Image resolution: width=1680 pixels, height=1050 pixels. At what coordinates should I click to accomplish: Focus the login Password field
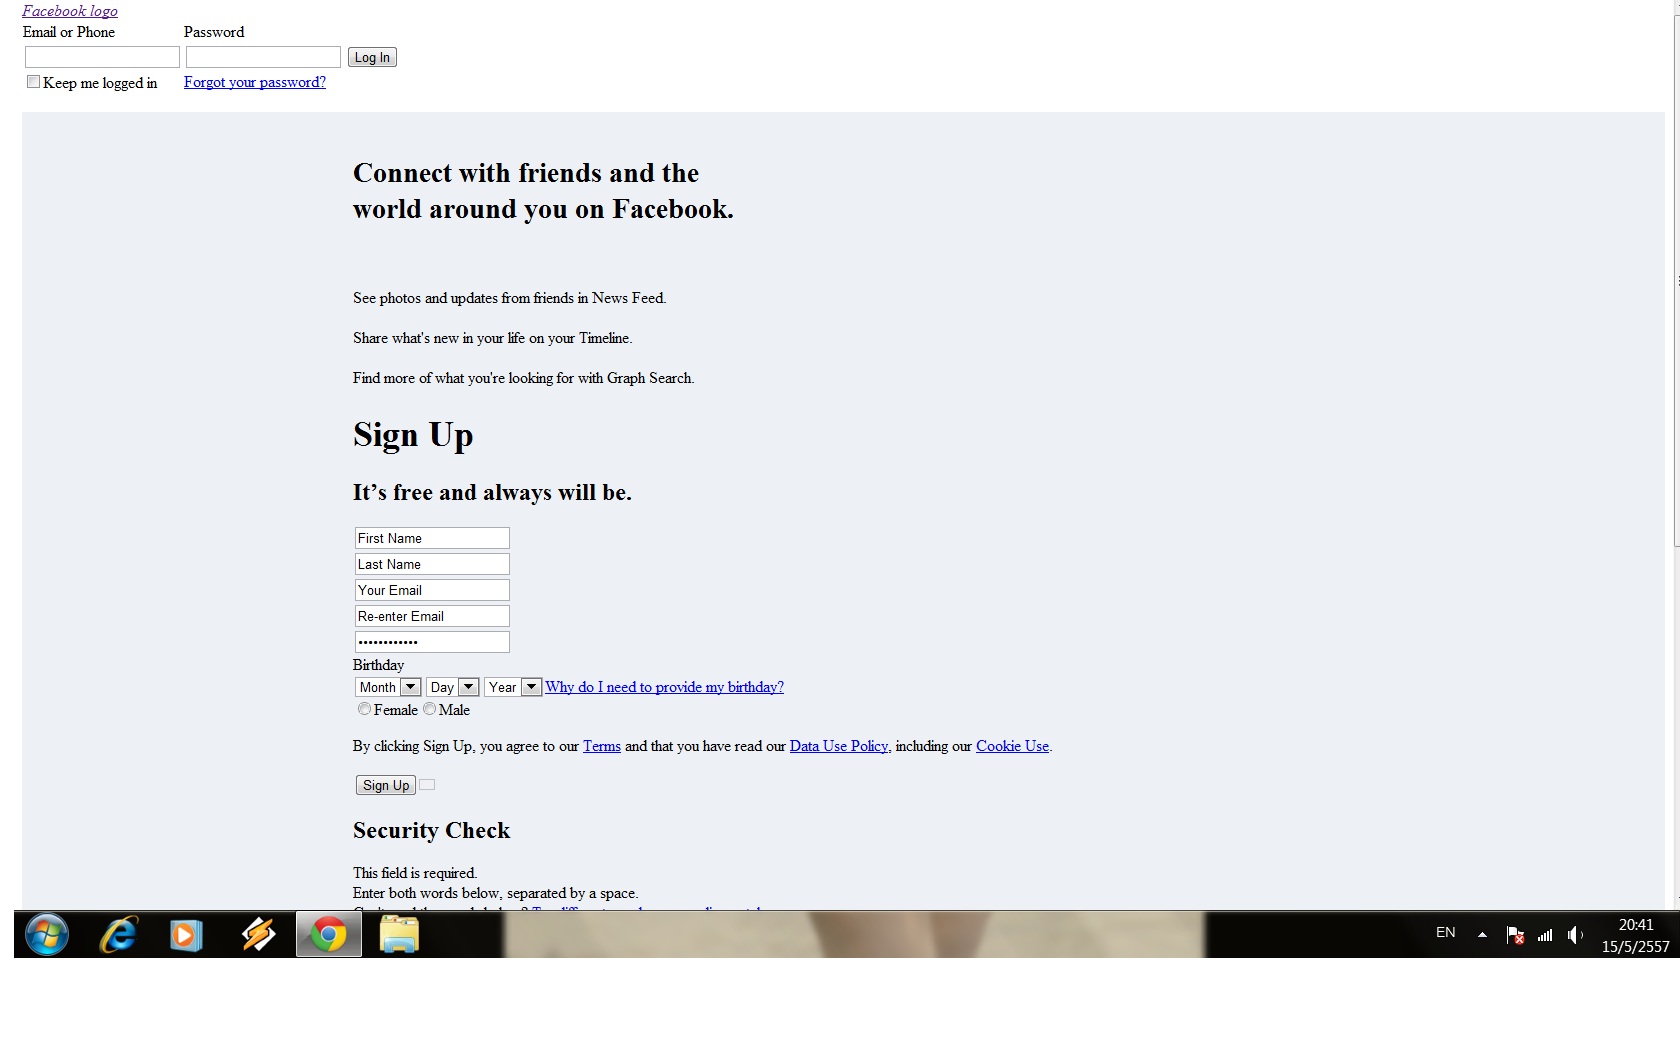click(x=263, y=57)
